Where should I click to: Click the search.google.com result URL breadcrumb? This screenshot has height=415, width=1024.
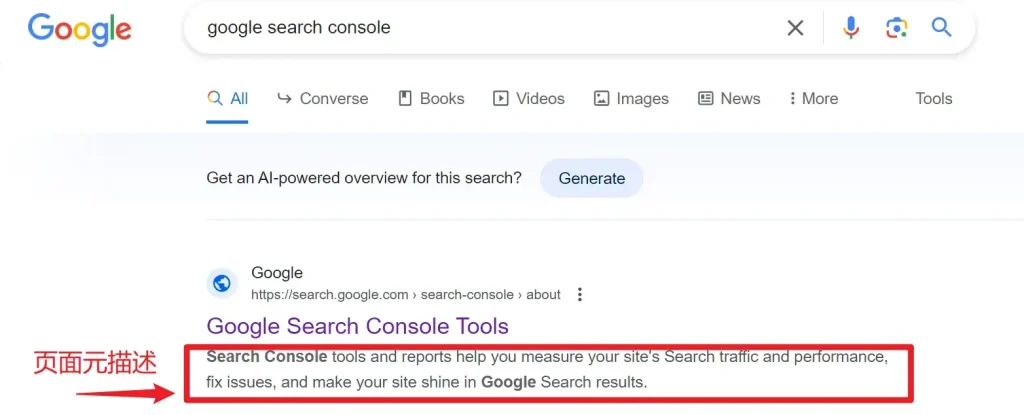point(406,295)
